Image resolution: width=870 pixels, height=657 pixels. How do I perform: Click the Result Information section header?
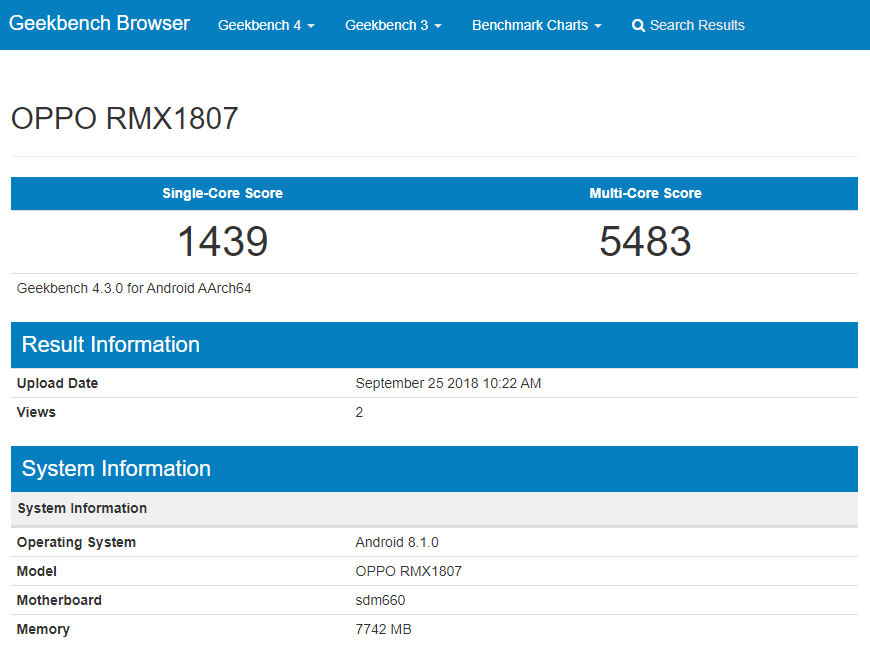[x=434, y=345]
